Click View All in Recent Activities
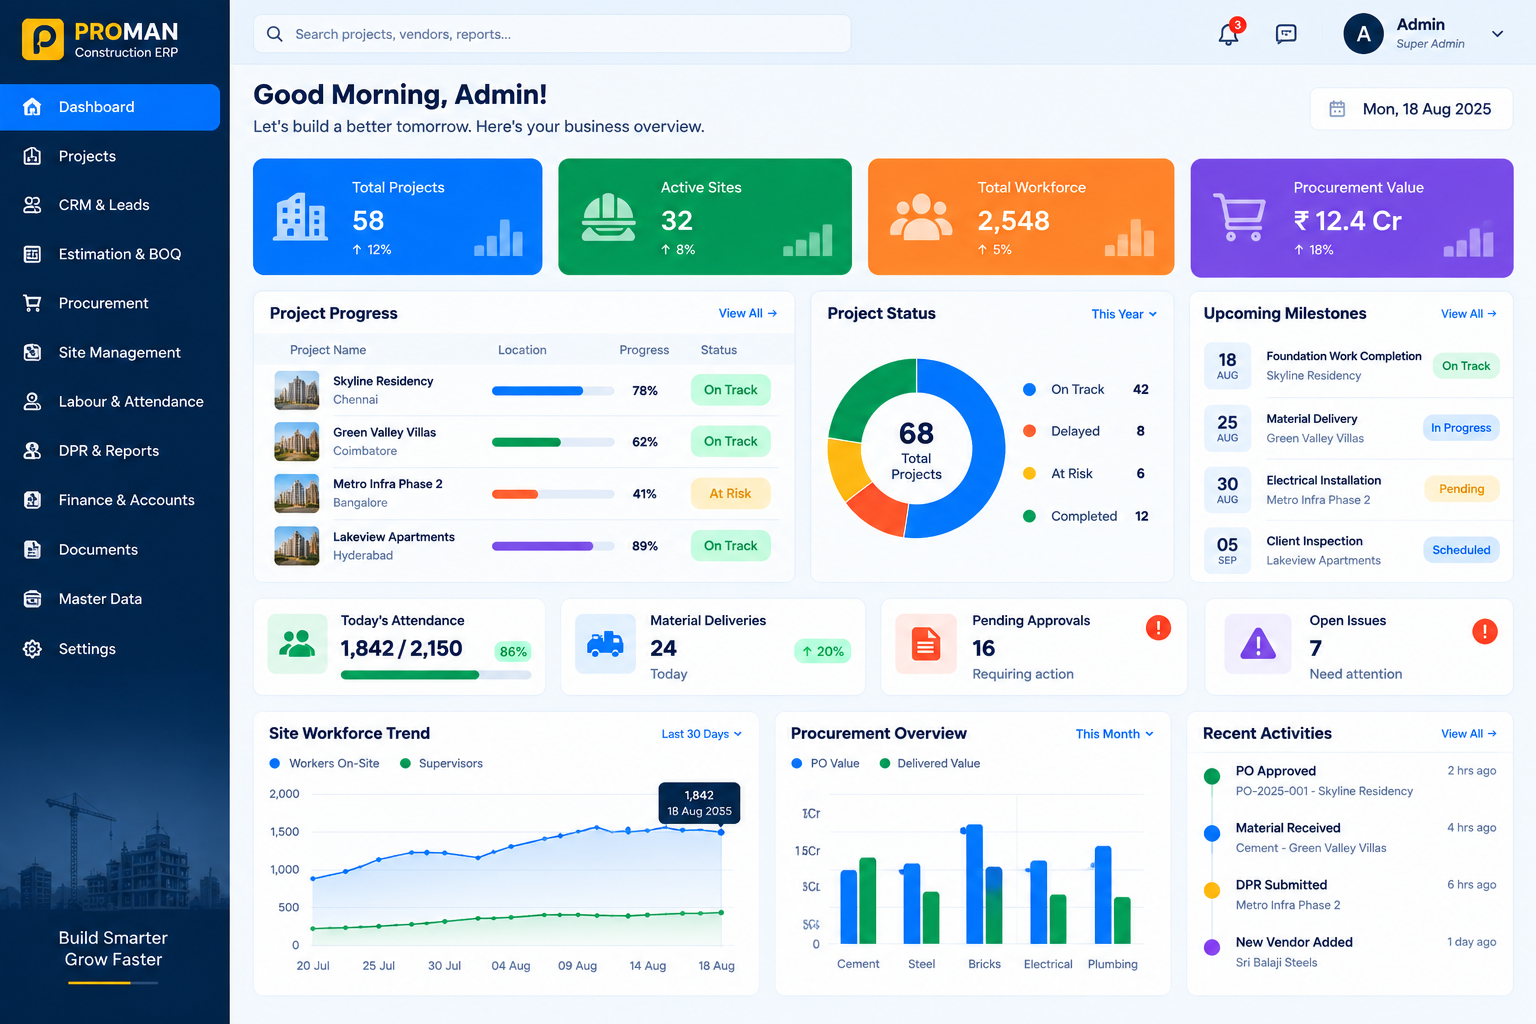Viewport: 1536px width, 1024px height. (x=1469, y=734)
